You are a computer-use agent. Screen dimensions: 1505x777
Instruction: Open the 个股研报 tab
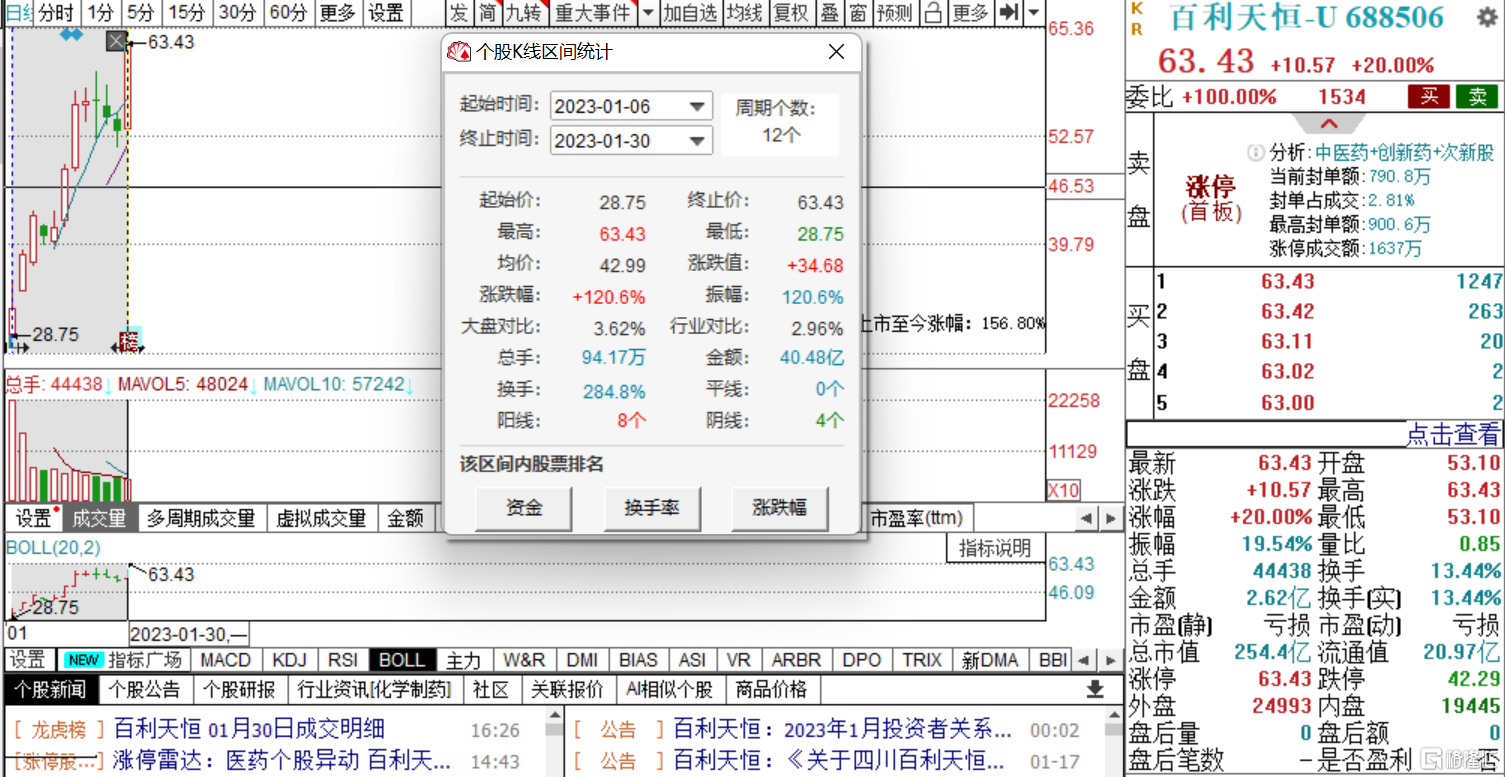(x=239, y=689)
